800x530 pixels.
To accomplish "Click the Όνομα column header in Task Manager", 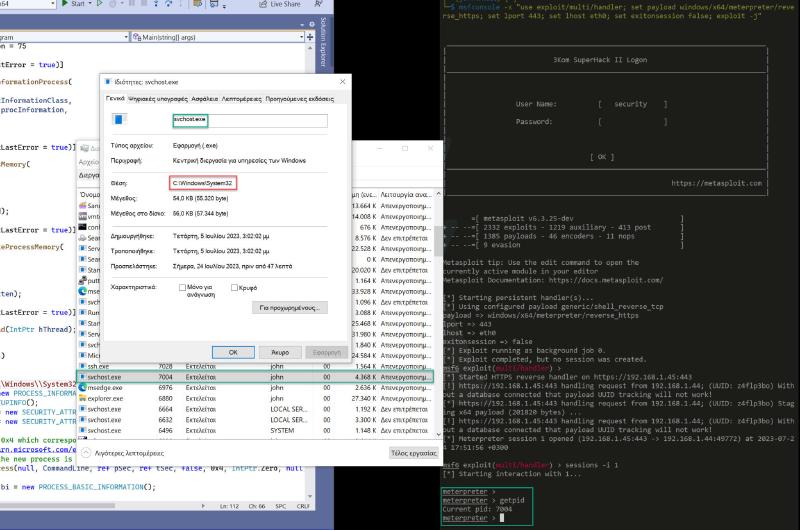I will click(x=90, y=194).
